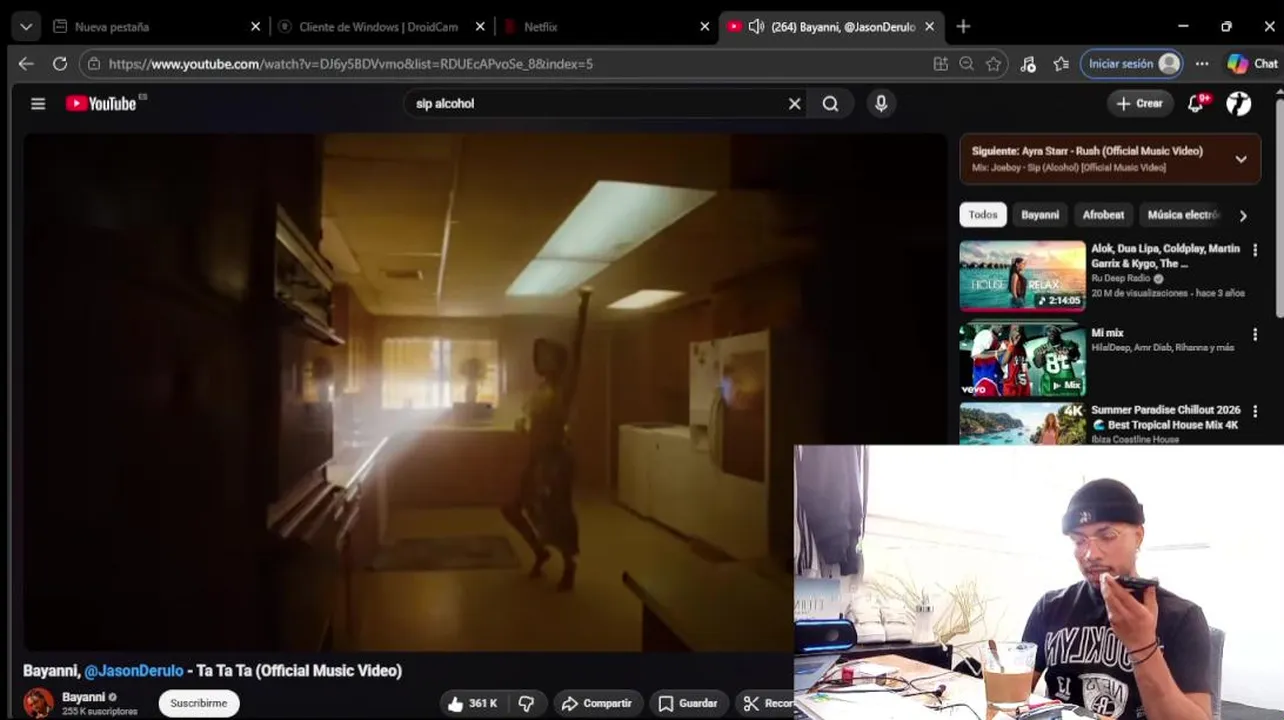Open Copilot Chat sidebar

click(x=1253, y=63)
